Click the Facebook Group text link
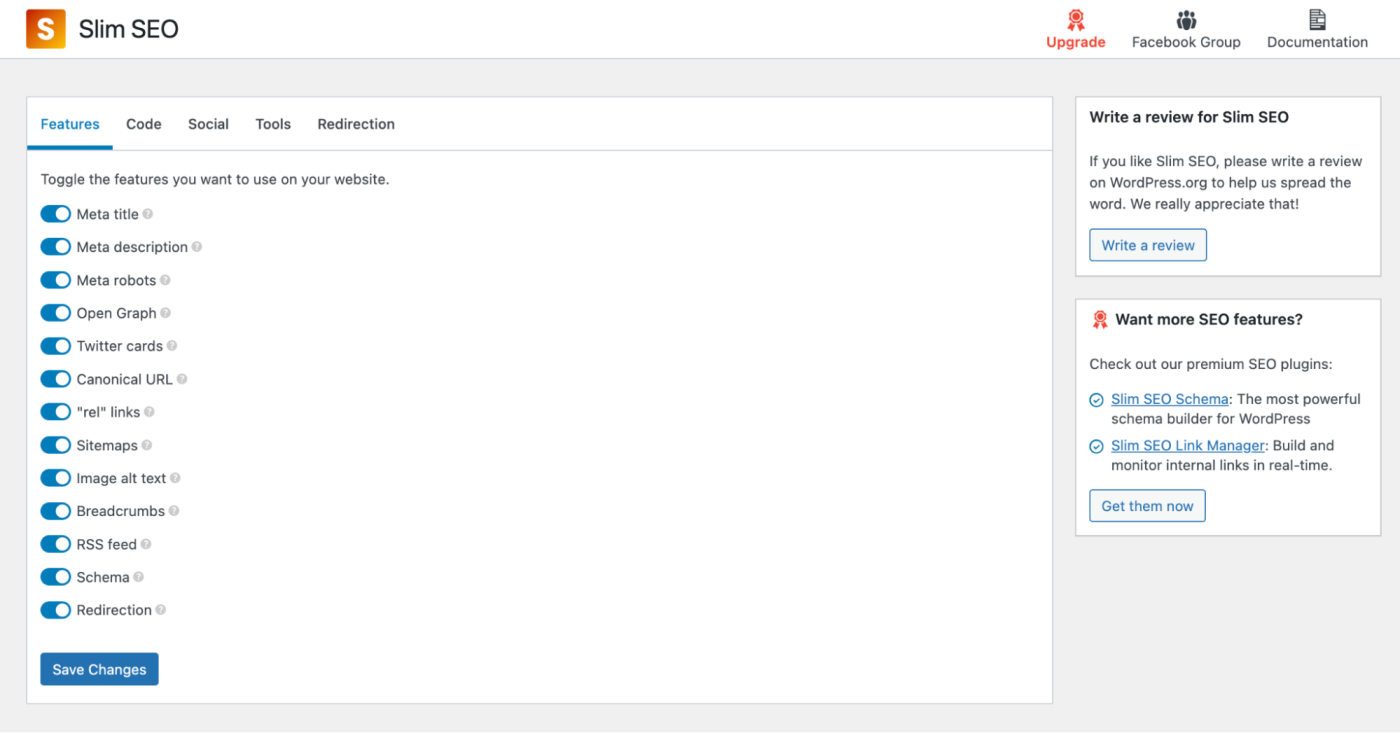1400x733 pixels. pos(1186,42)
